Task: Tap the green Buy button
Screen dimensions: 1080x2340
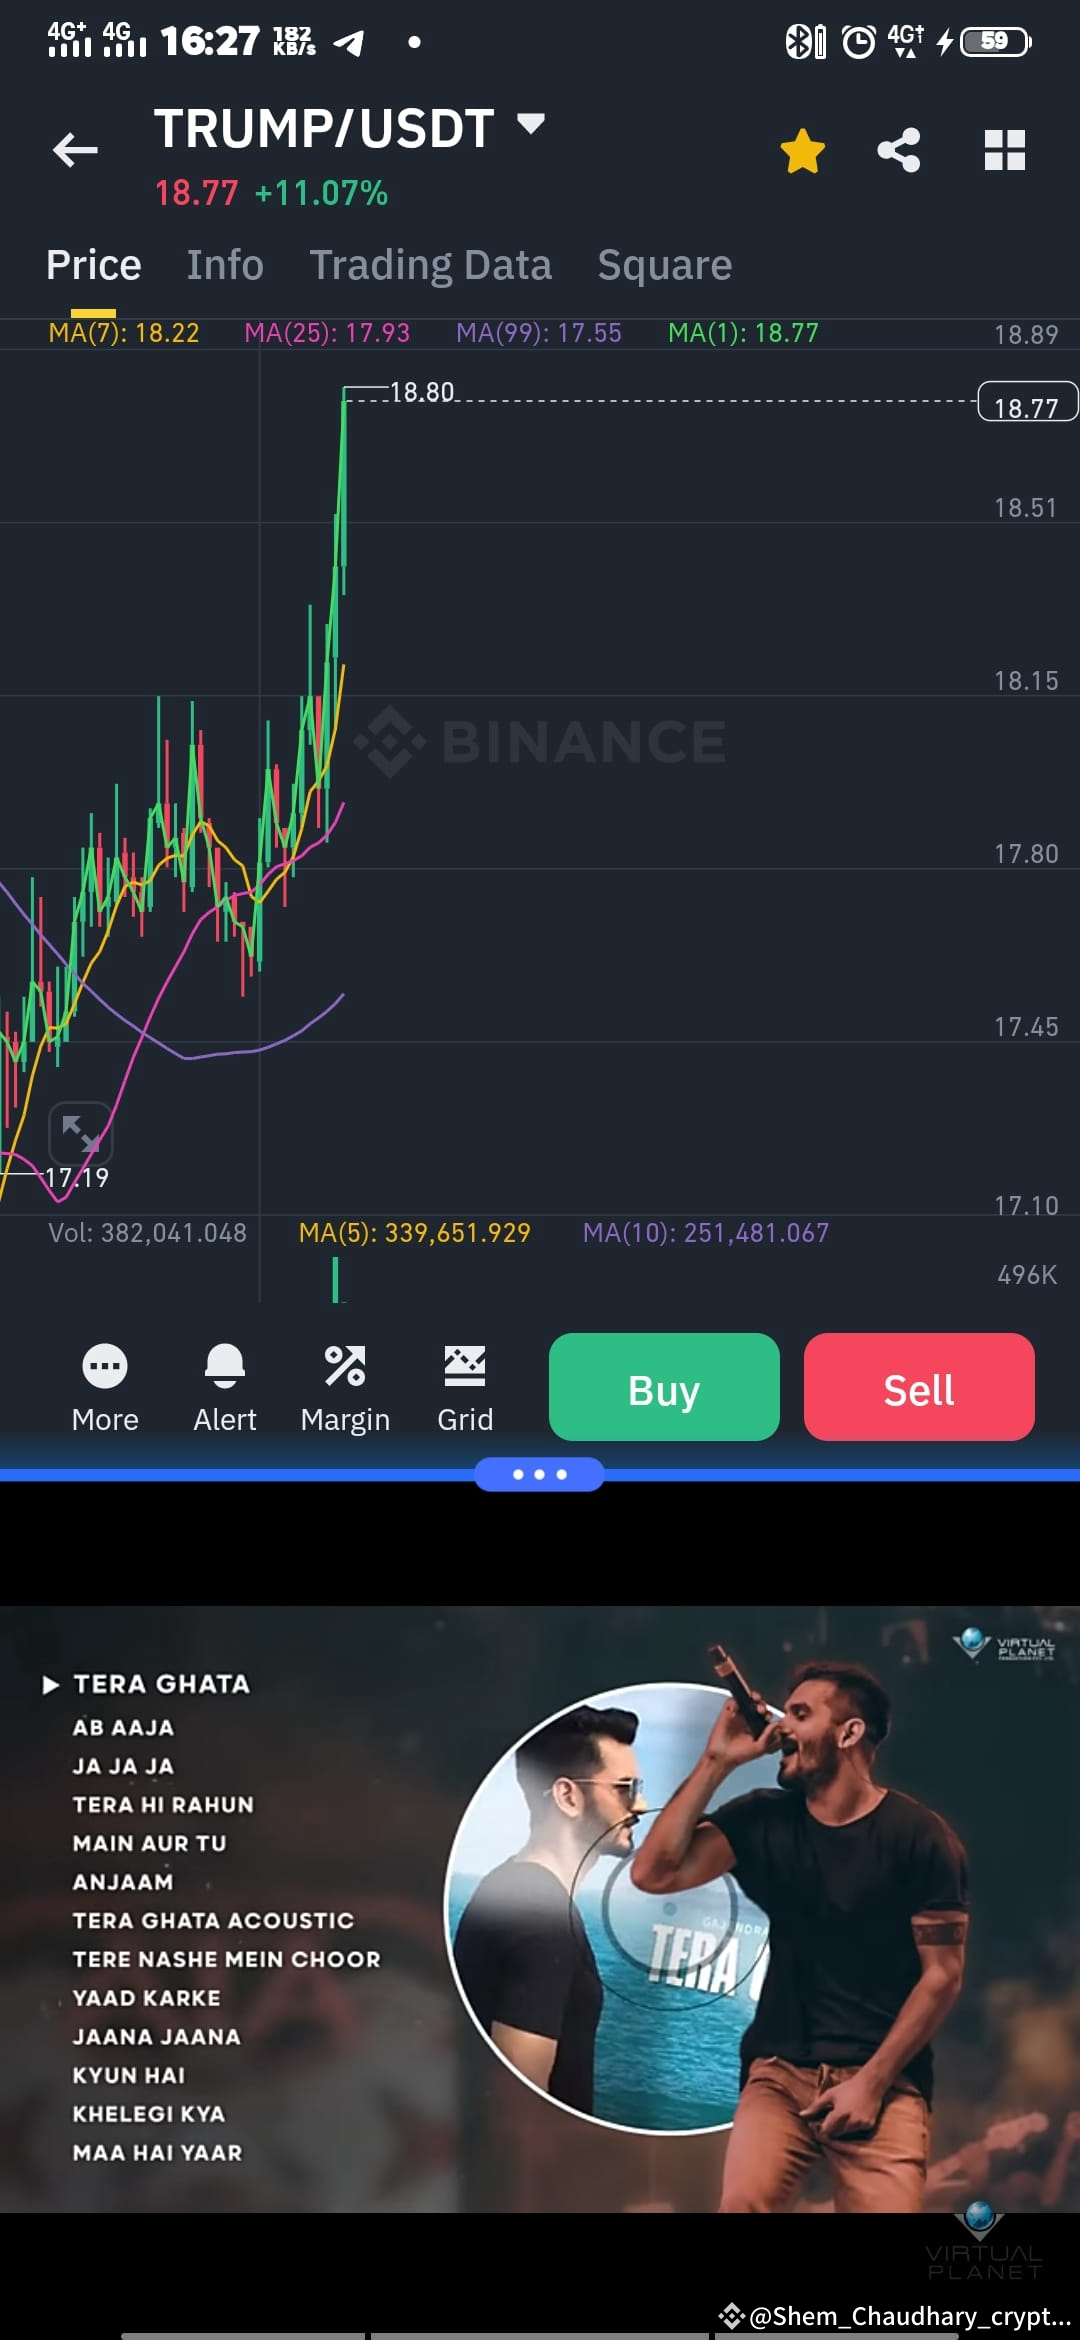Action: pyautogui.click(x=664, y=1387)
